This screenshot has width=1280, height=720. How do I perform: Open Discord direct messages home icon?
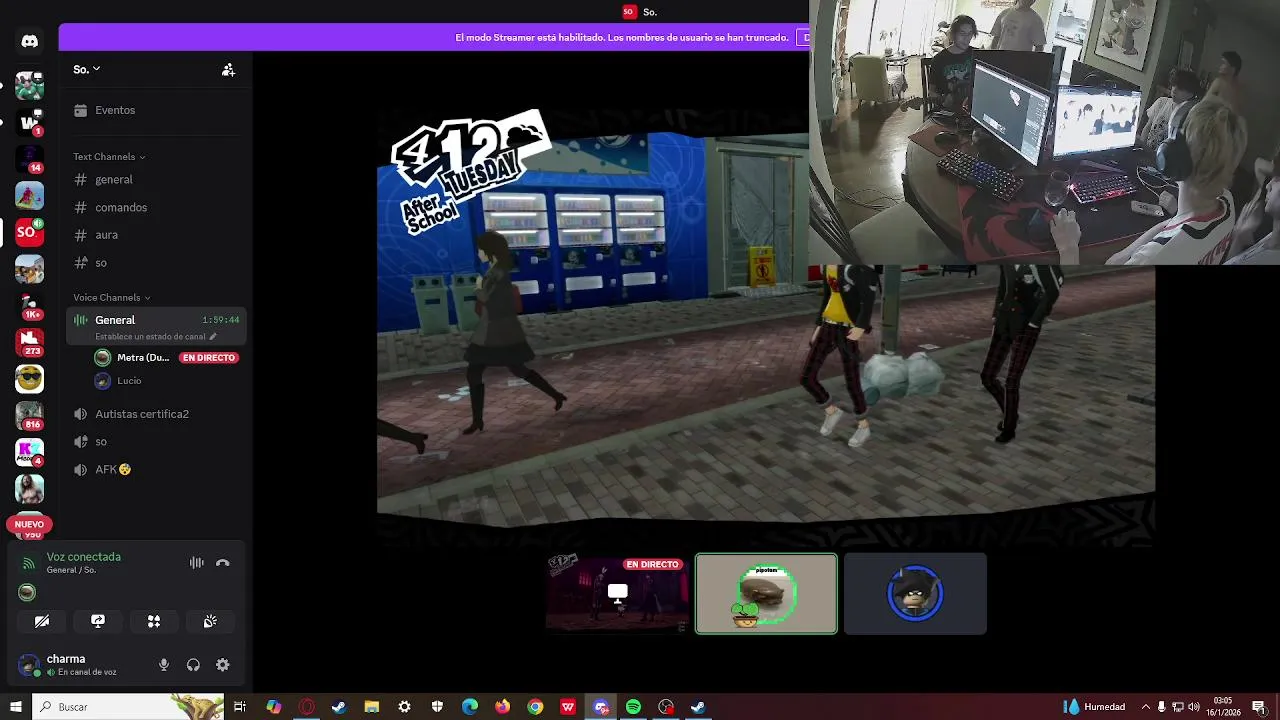pyautogui.click(x=29, y=41)
